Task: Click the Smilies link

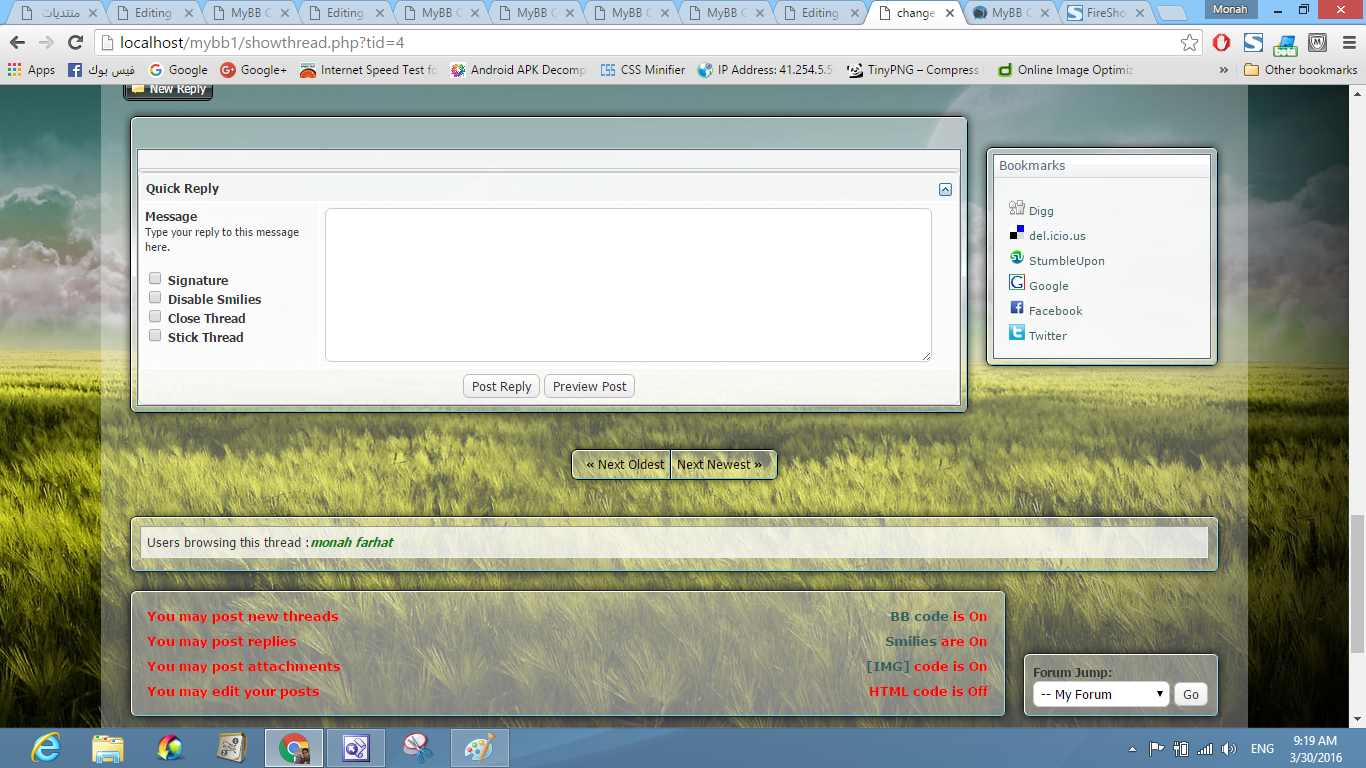Action: click(x=912, y=642)
